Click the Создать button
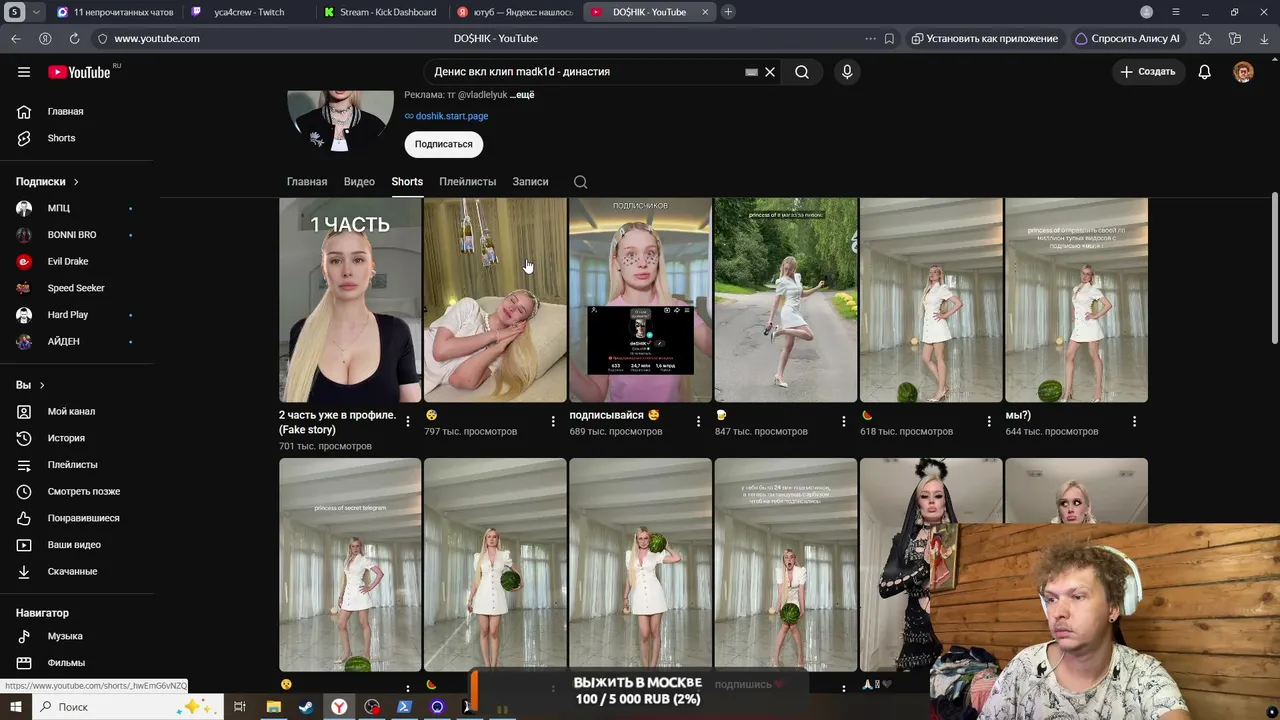Screen dimensions: 1280x720 pos(1148,72)
